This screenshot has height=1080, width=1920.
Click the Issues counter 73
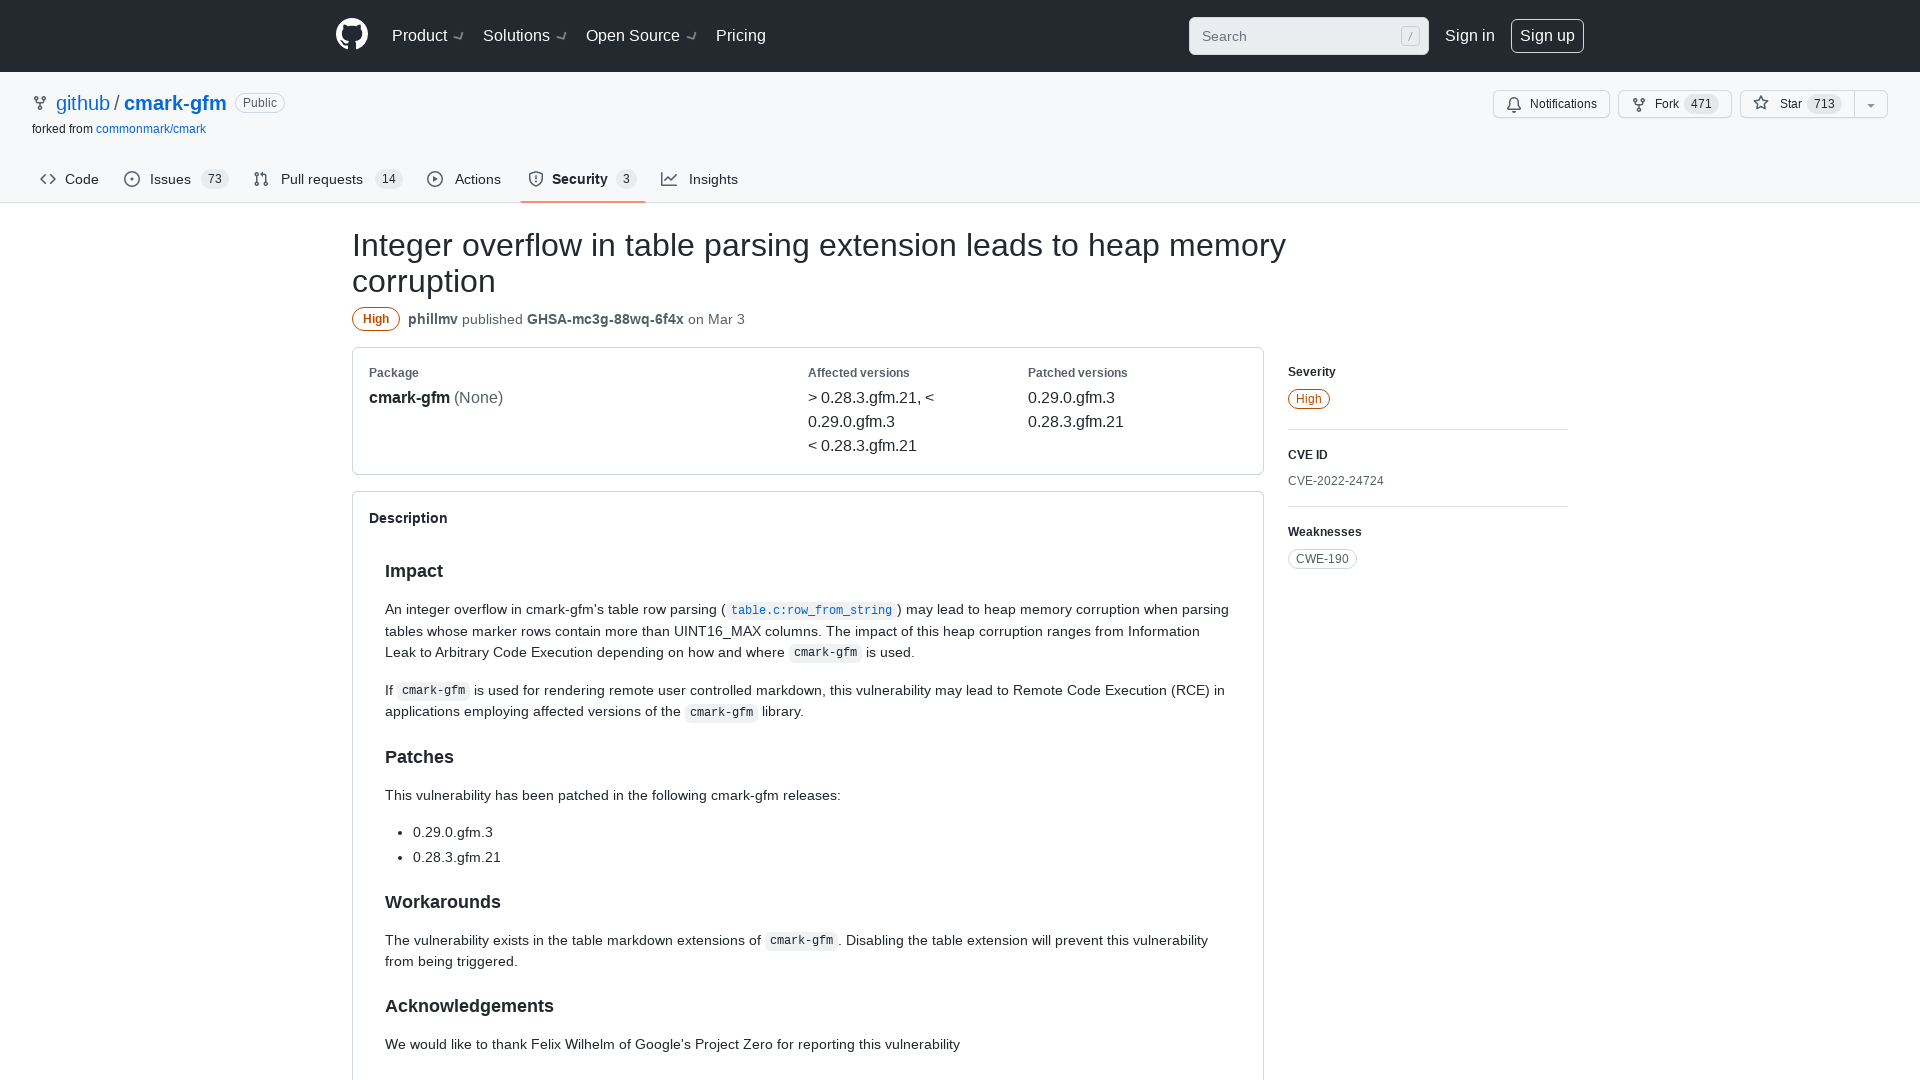tap(214, 179)
